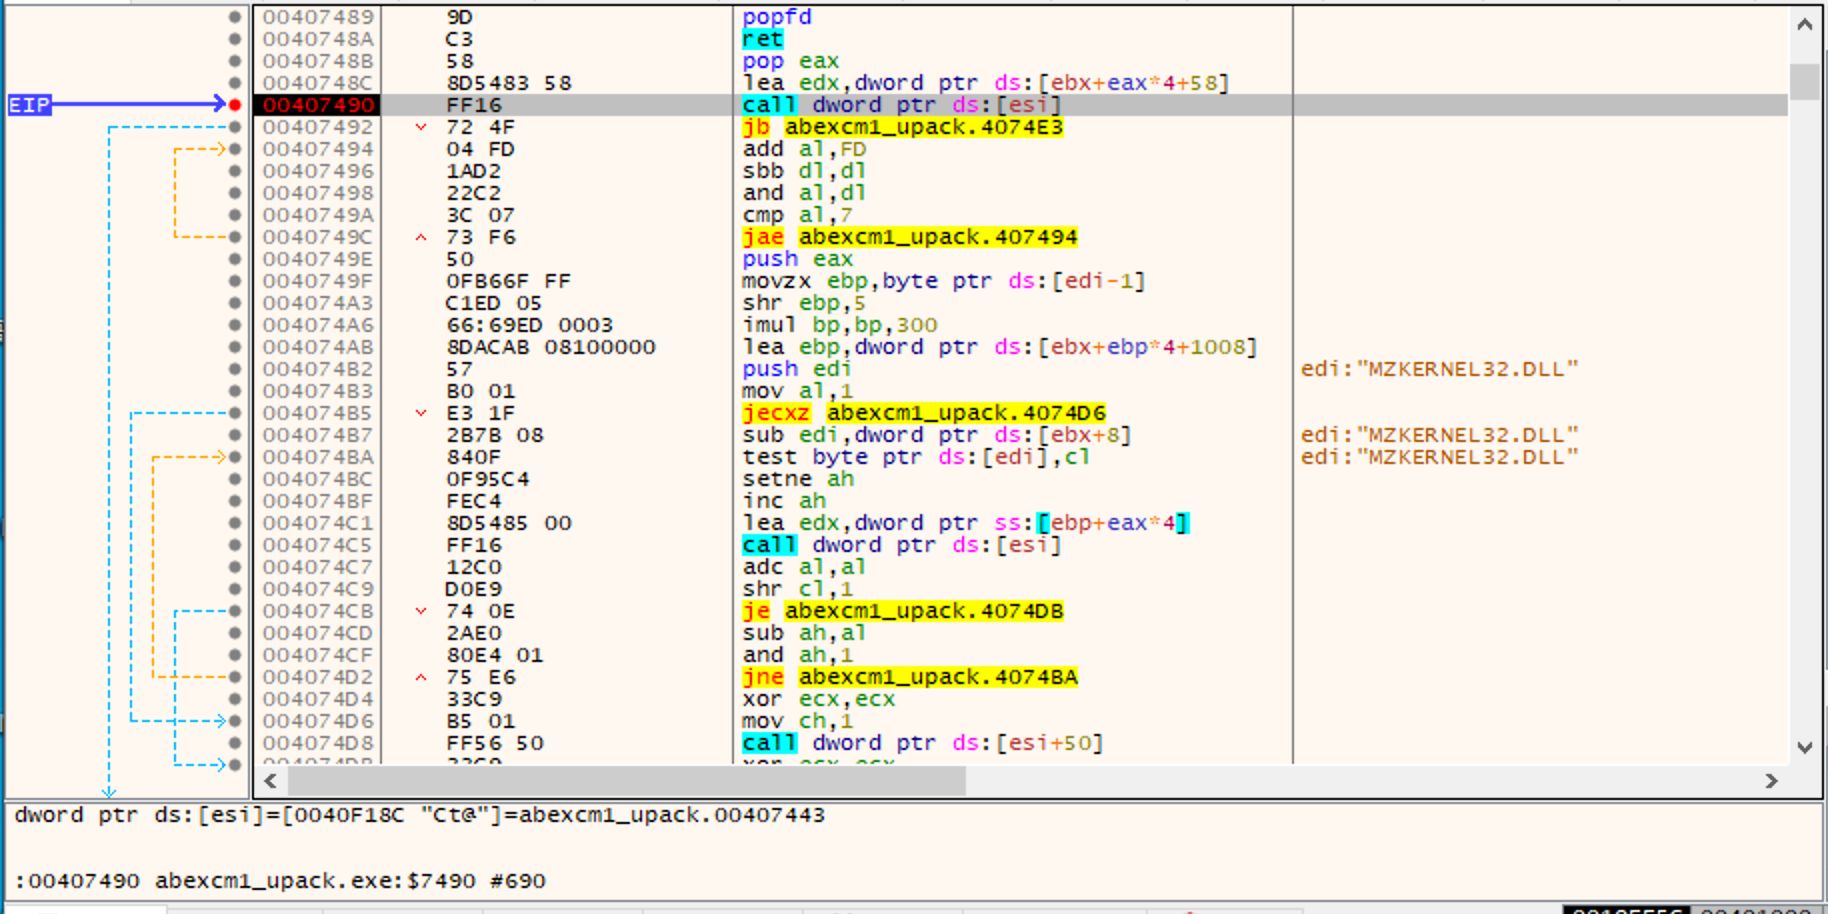Image resolution: width=1828 pixels, height=914 pixels.
Task: Select lea edx instruction at 0040748C
Action: (985, 83)
